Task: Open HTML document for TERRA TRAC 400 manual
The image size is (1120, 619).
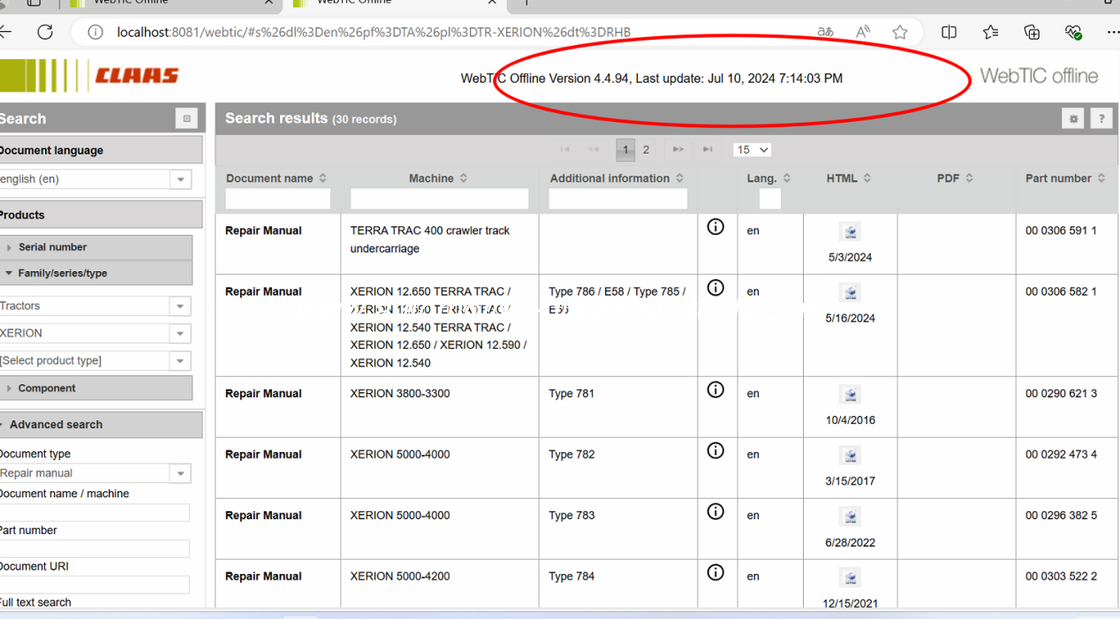Action: 850,233
